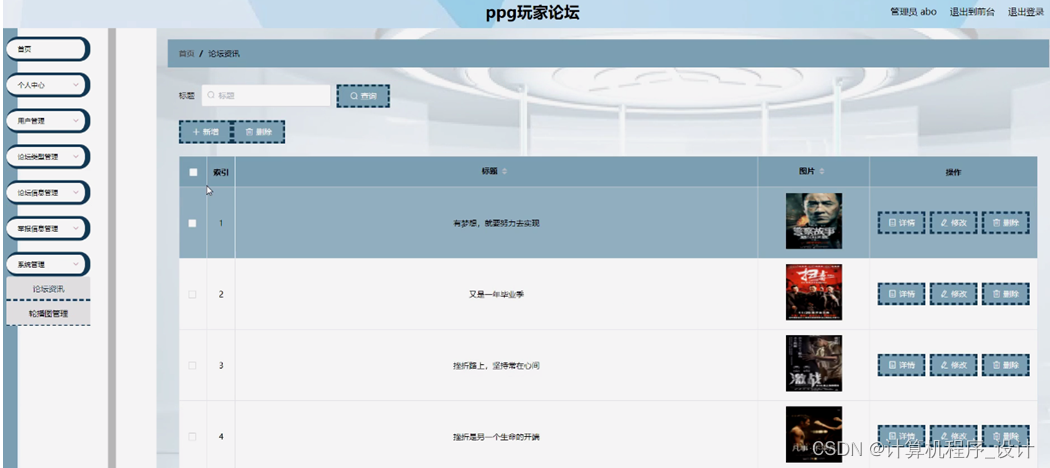Click 退出到前台 link
Viewport: 1050px width, 468px height.
coord(972,12)
